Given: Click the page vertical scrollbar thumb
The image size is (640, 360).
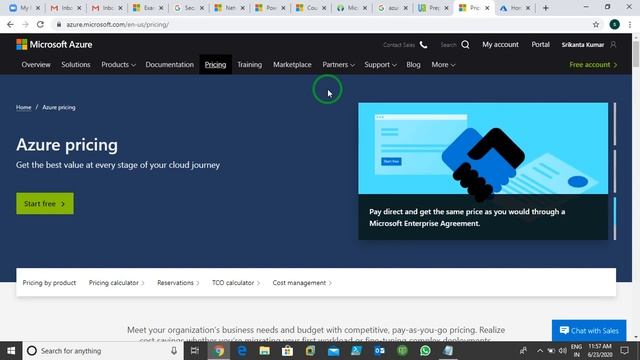Looking at the screenshot, I should tap(636, 53).
